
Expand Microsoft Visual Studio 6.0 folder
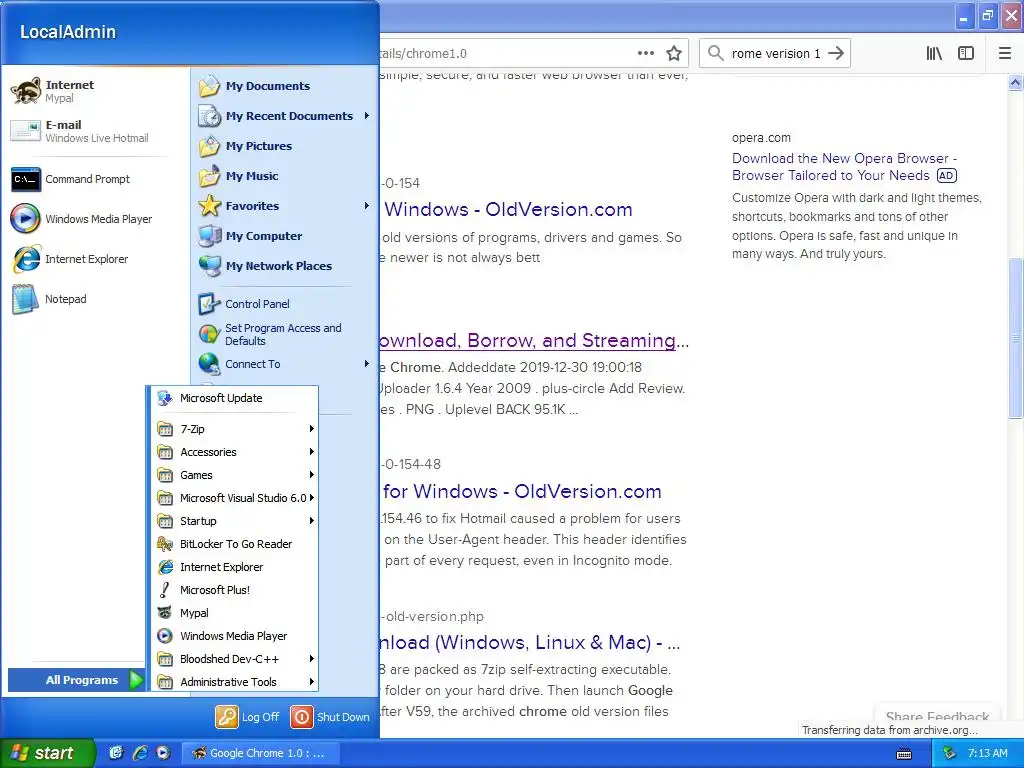[235, 498]
